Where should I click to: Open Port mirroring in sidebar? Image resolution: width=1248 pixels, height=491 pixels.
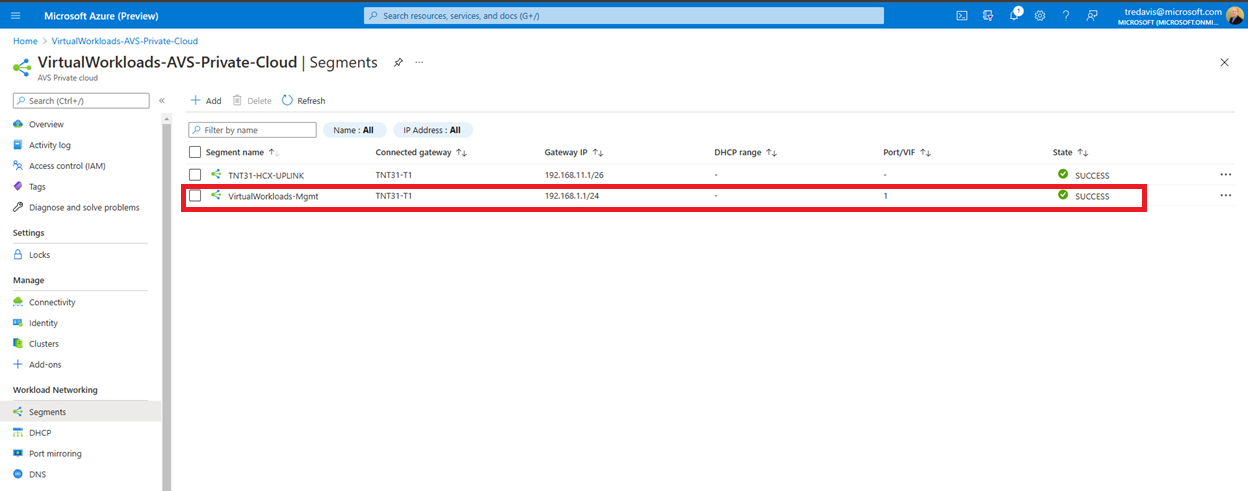[55, 454]
